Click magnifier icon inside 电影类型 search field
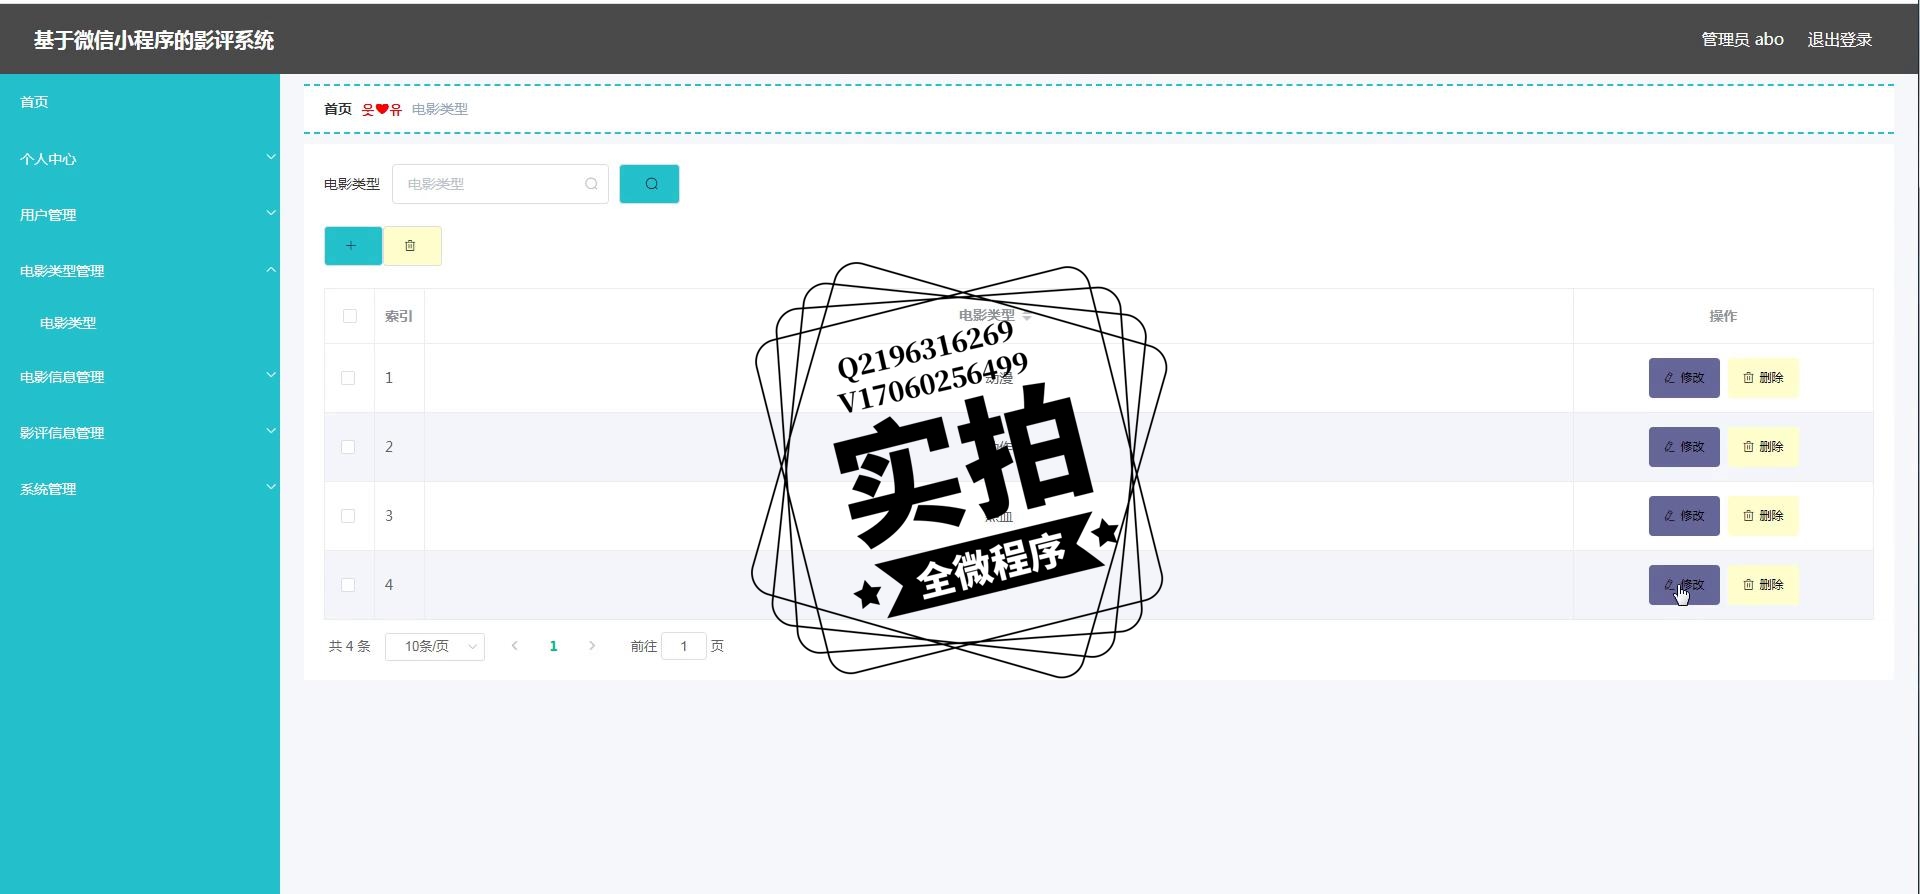 [591, 184]
